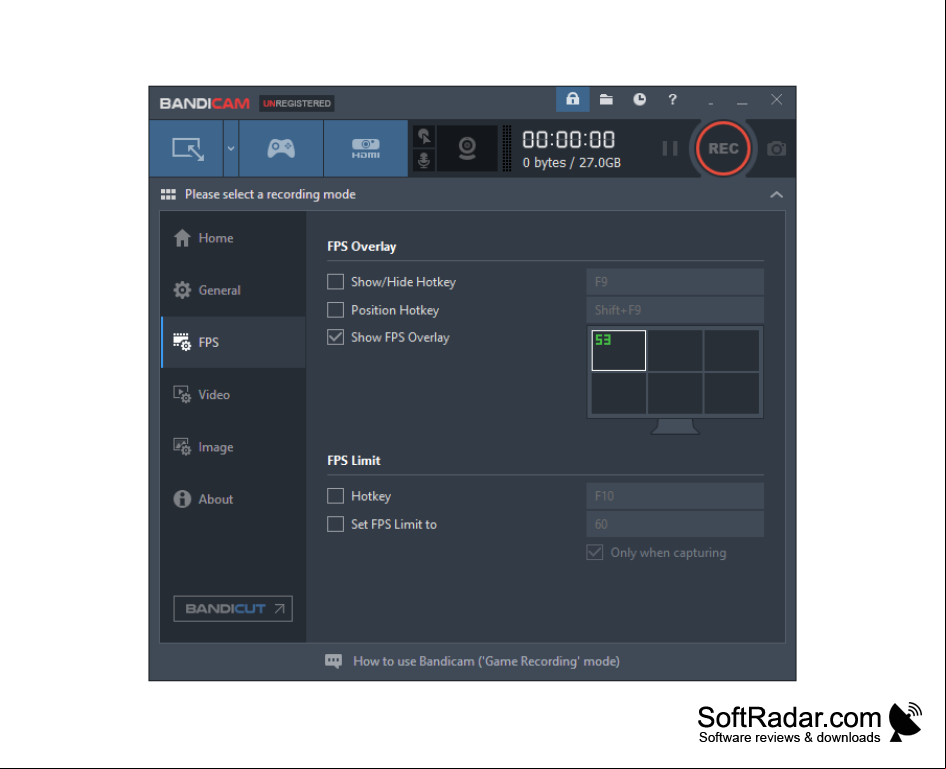Screen dimensions: 946x769
Task: Click the pause recording button
Action: pos(670,148)
